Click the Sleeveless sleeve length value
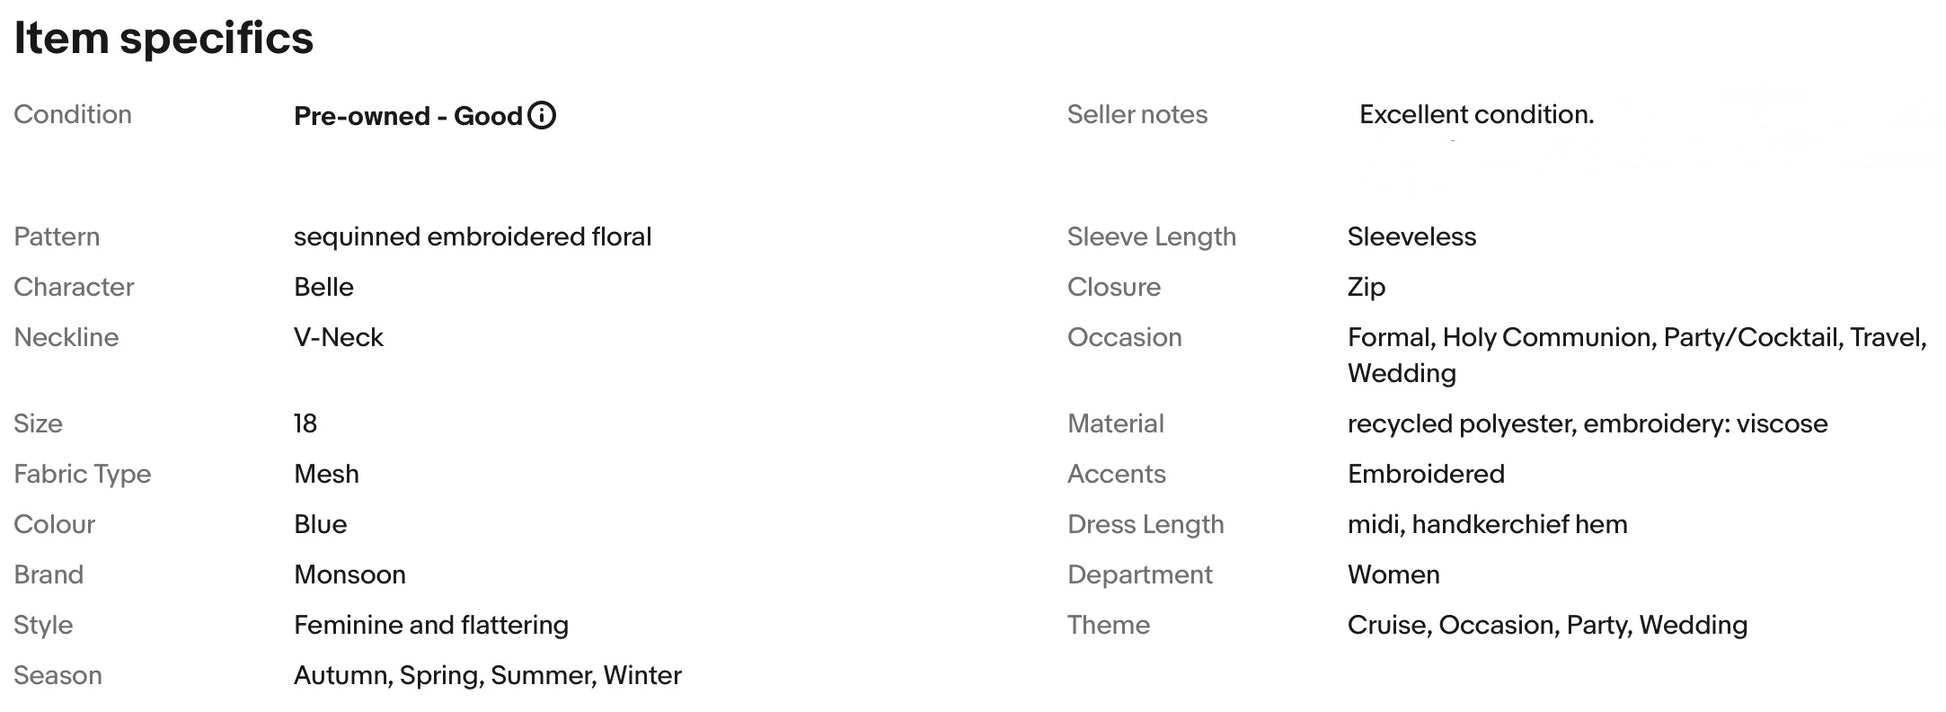1946x712 pixels. pyautogui.click(x=1412, y=237)
